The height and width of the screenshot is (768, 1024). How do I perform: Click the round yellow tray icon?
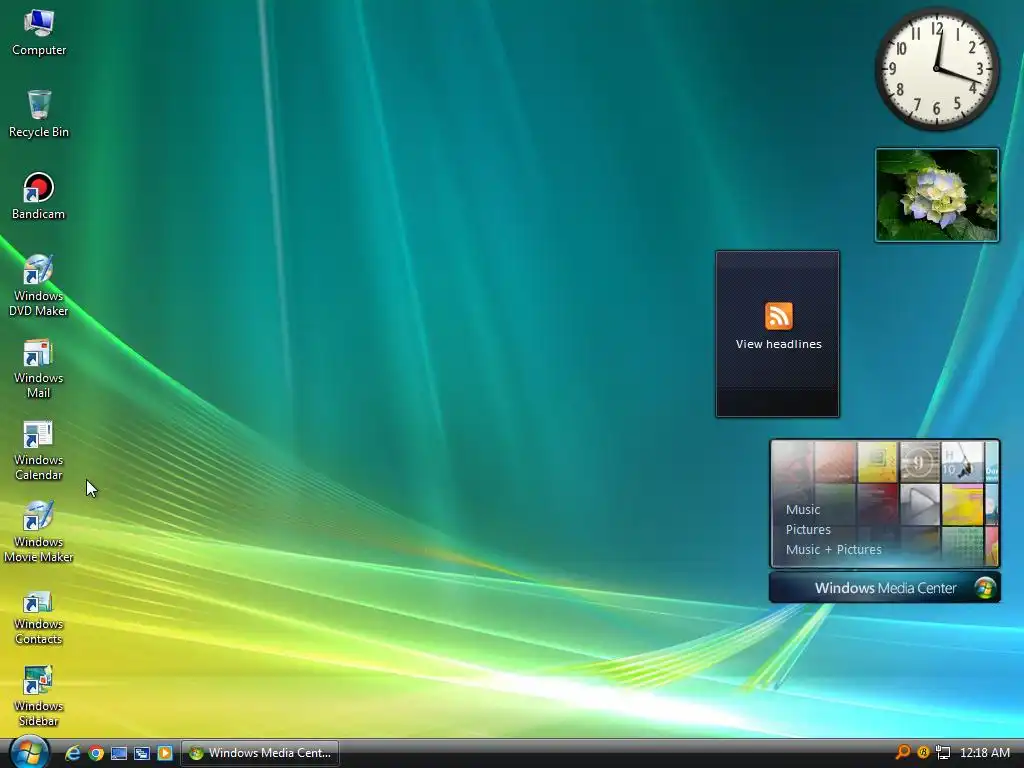[x=923, y=752]
